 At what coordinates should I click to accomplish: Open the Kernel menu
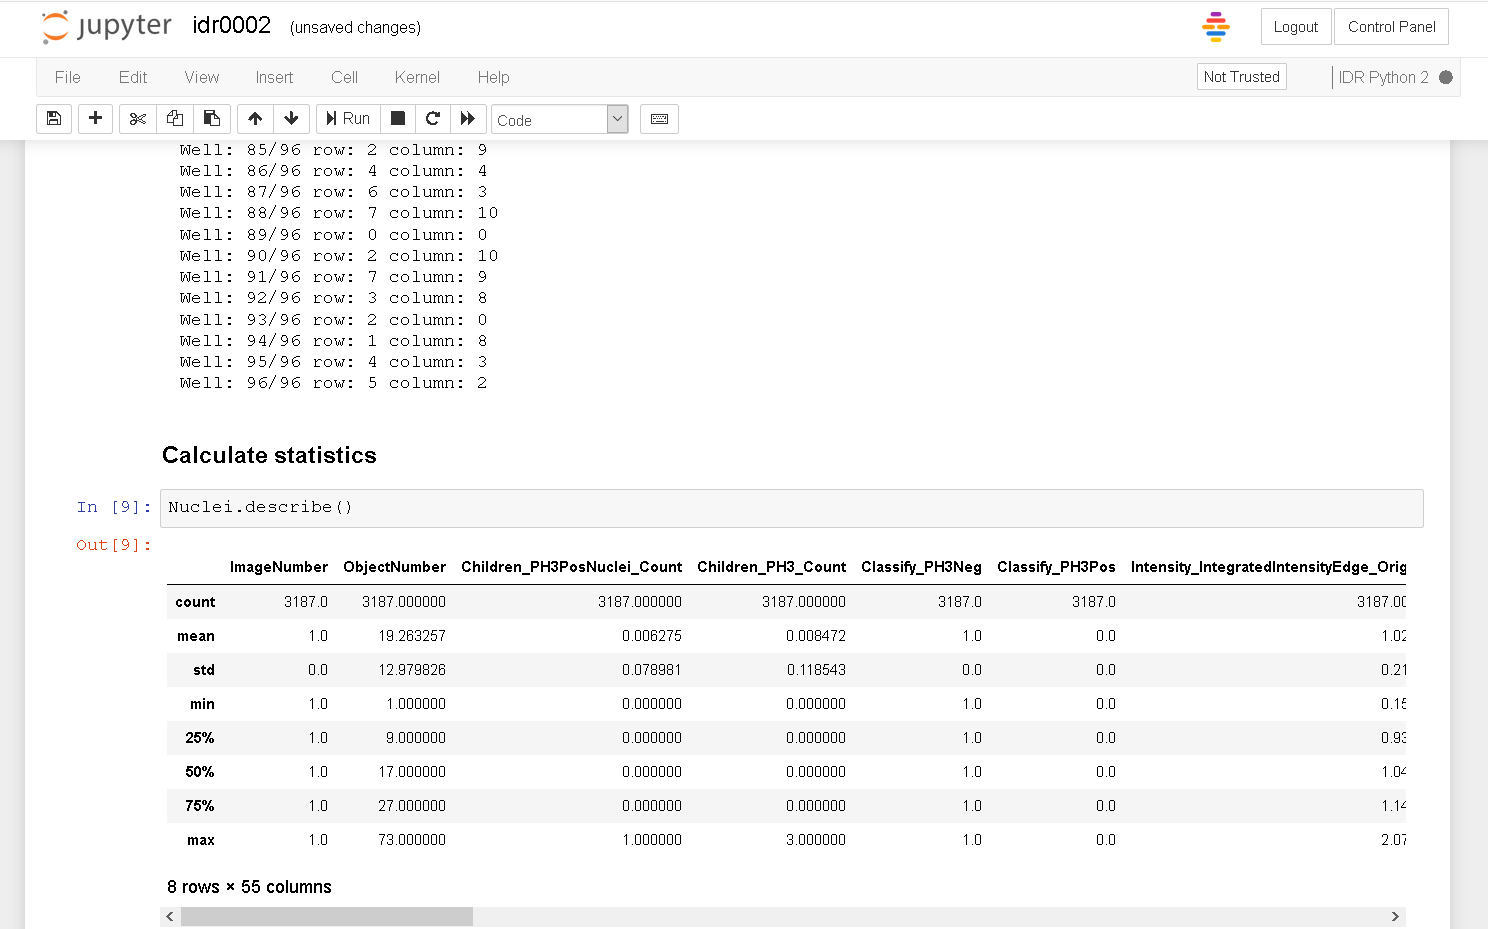point(417,77)
